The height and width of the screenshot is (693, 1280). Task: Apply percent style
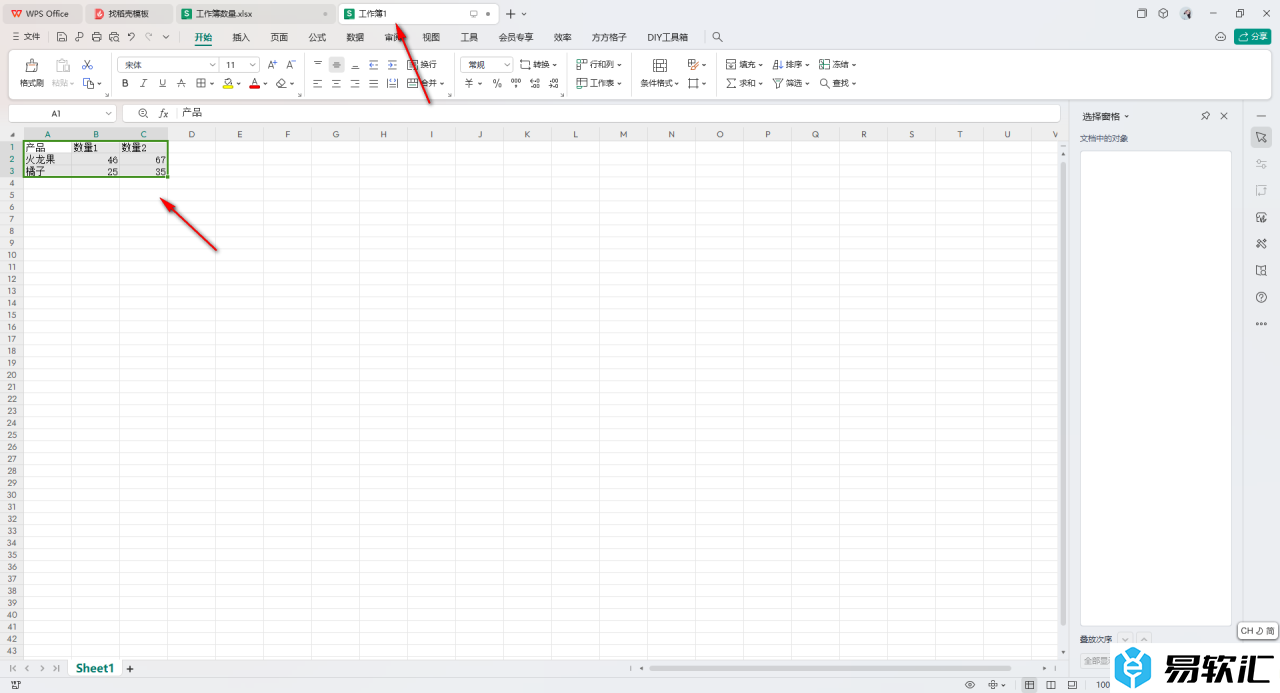pyautogui.click(x=497, y=83)
